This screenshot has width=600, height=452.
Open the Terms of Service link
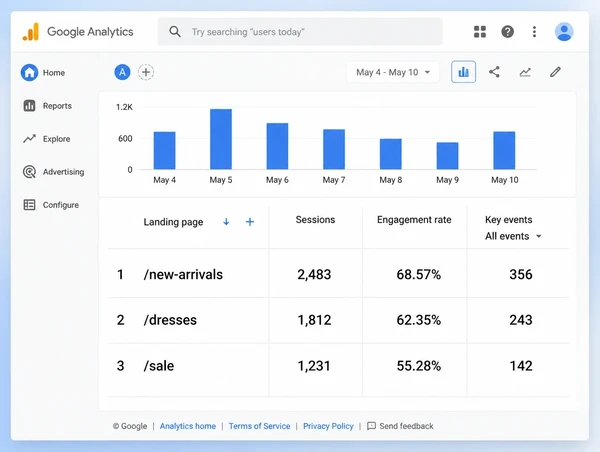tap(259, 426)
